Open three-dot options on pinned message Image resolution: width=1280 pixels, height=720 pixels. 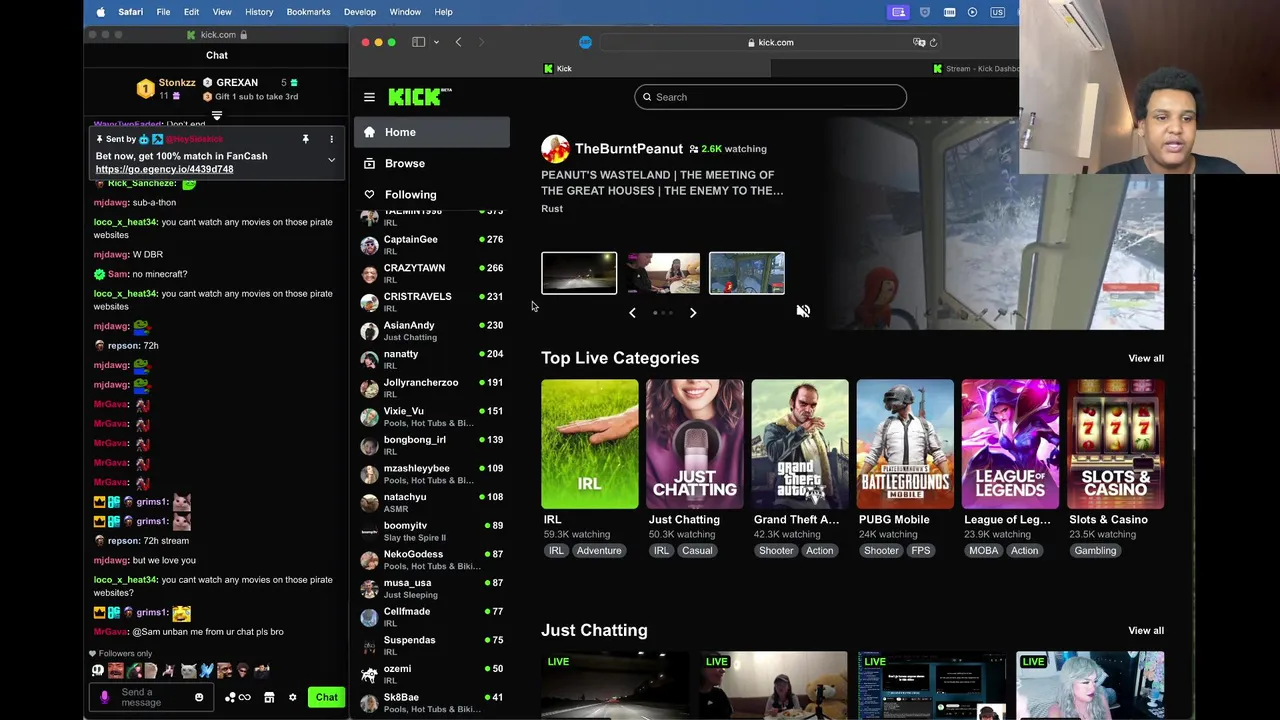pos(331,139)
